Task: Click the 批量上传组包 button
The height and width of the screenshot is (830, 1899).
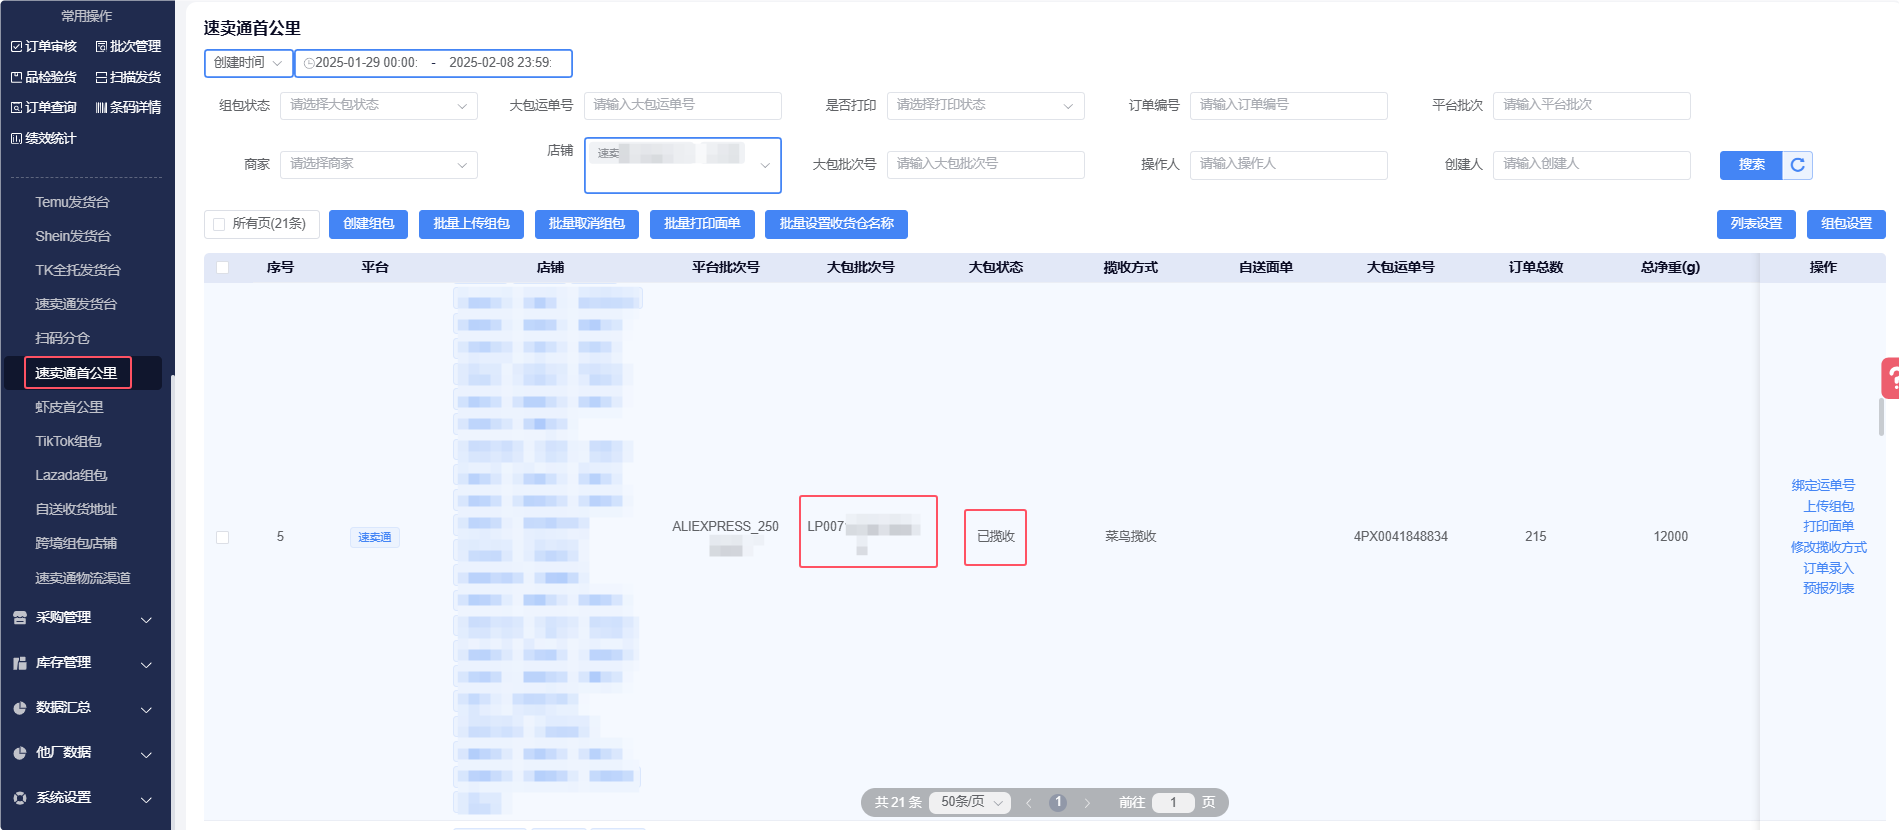Action: (x=472, y=224)
